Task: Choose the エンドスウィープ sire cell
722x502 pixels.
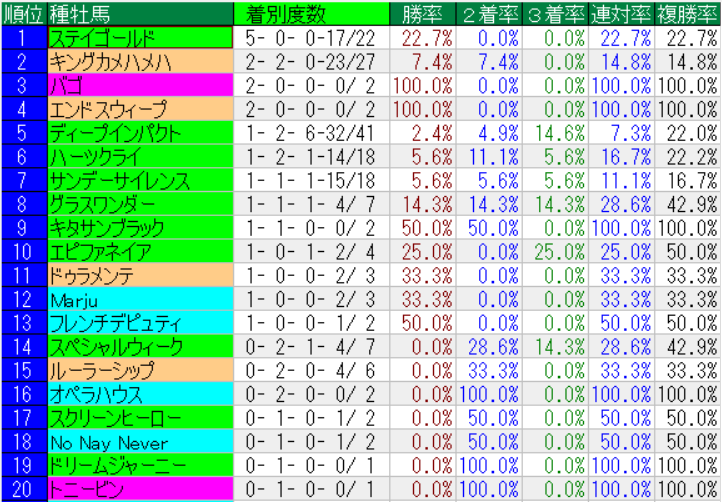Action: (x=140, y=109)
